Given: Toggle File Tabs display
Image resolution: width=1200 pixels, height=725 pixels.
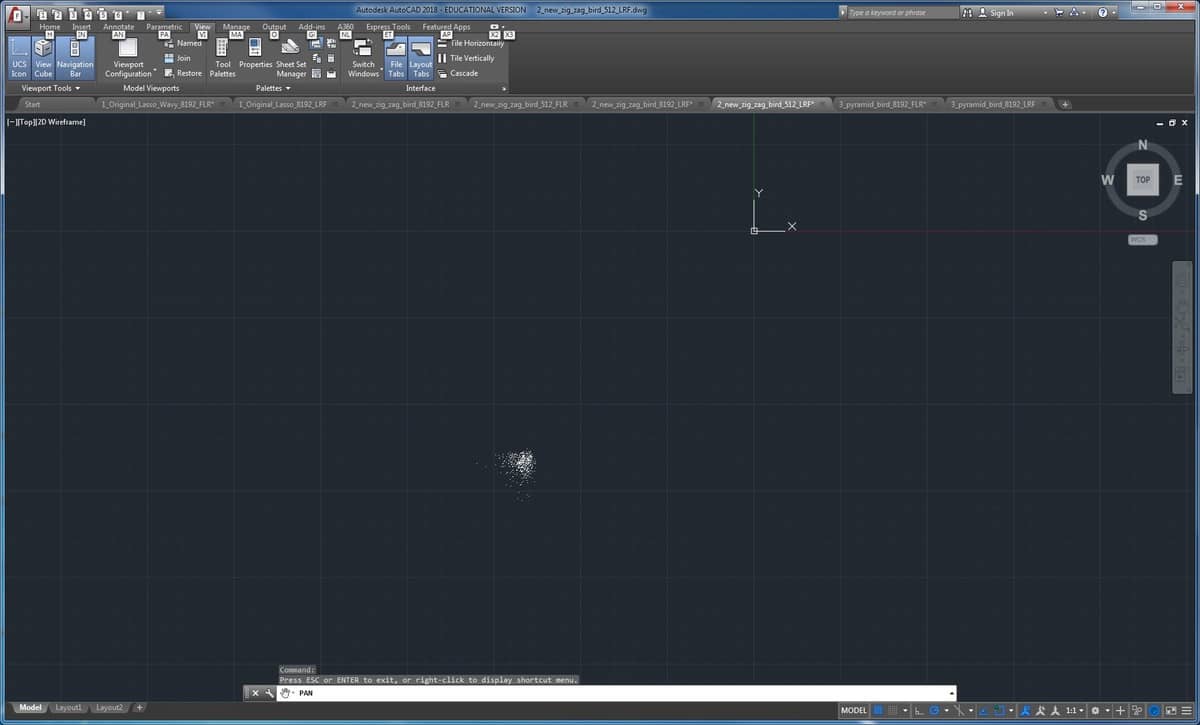Looking at the screenshot, I should [x=396, y=59].
